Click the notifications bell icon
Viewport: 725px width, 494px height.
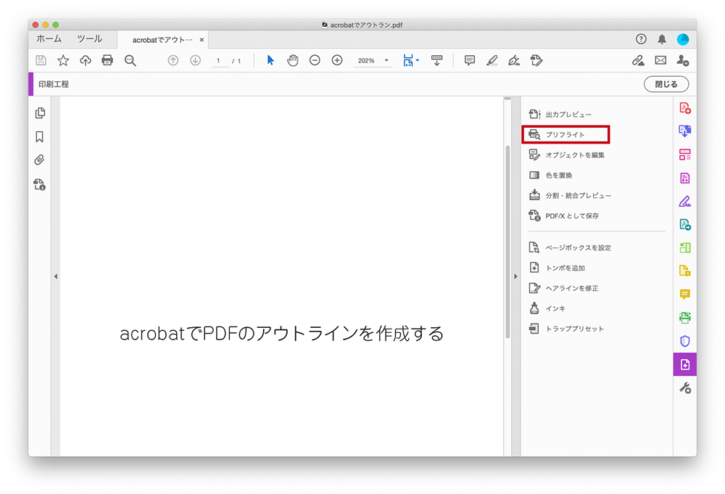(x=662, y=39)
